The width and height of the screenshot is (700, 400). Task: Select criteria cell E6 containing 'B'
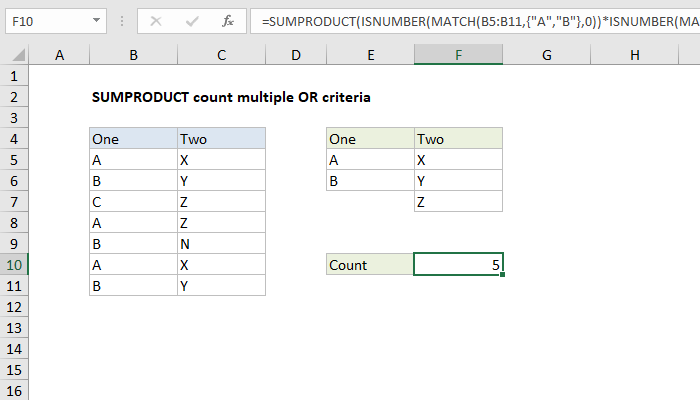click(371, 181)
